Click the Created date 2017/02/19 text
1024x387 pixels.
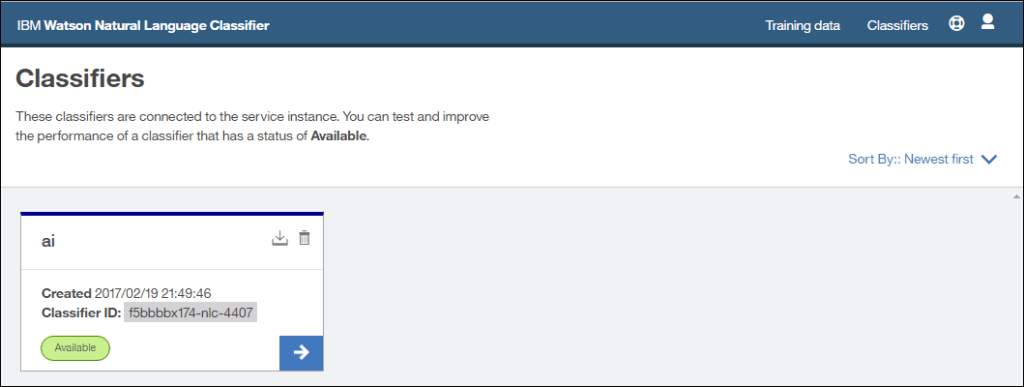(x=153, y=293)
